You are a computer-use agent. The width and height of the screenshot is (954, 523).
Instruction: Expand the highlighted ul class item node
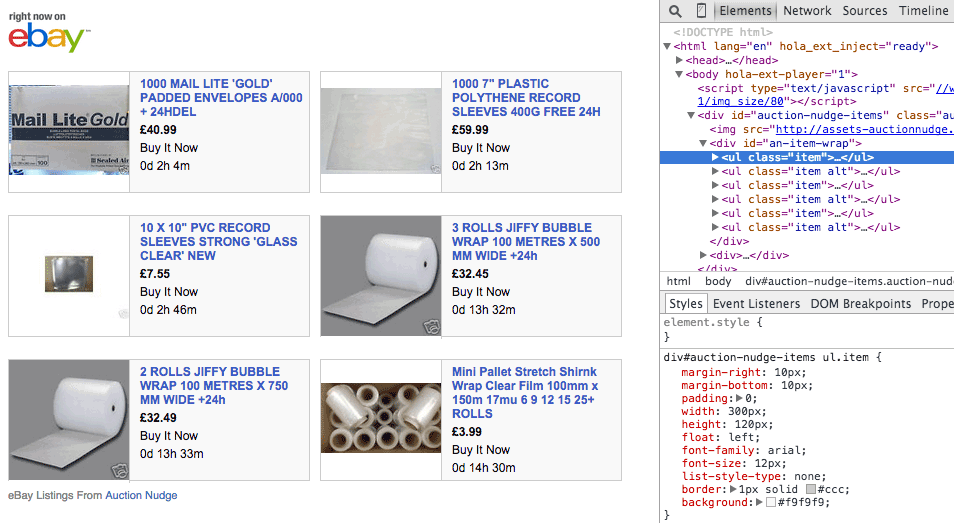tap(716, 158)
